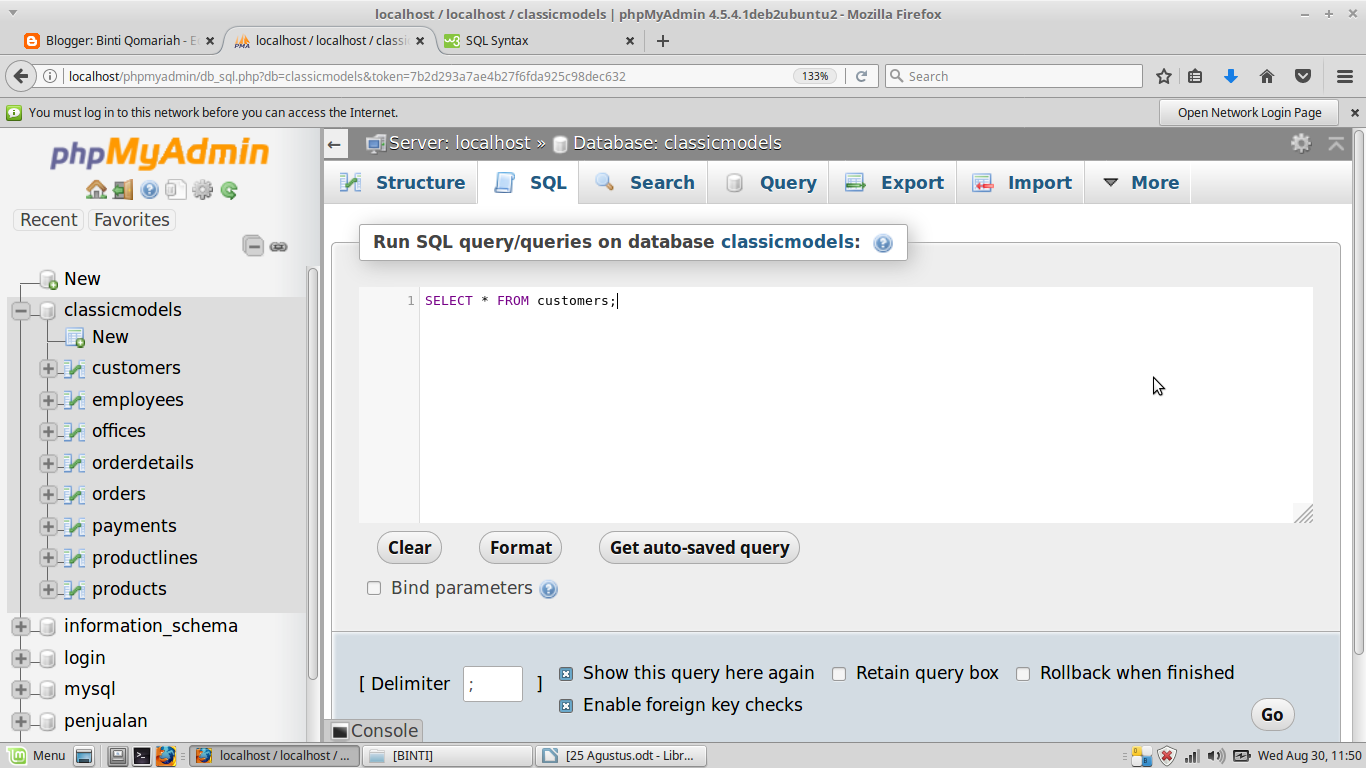This screenshot has width=1366, height=768.
Task: Click the phpMyAdmin Home icon
Action: pos(98,188)
